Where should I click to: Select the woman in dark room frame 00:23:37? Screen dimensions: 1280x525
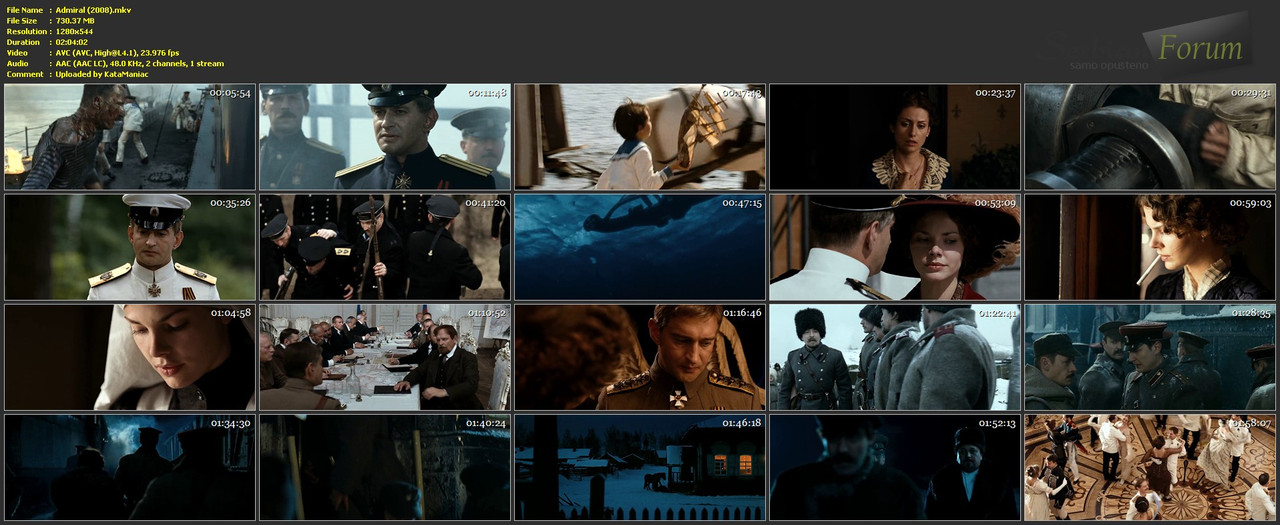tap(895, 137)
